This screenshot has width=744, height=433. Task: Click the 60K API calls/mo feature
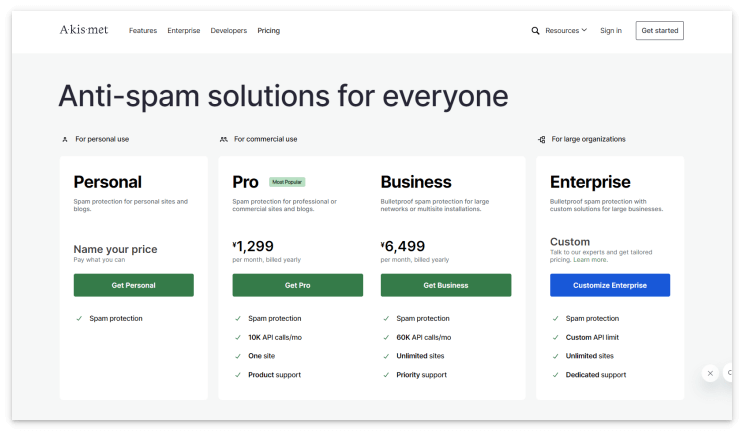tap(424, 337)
